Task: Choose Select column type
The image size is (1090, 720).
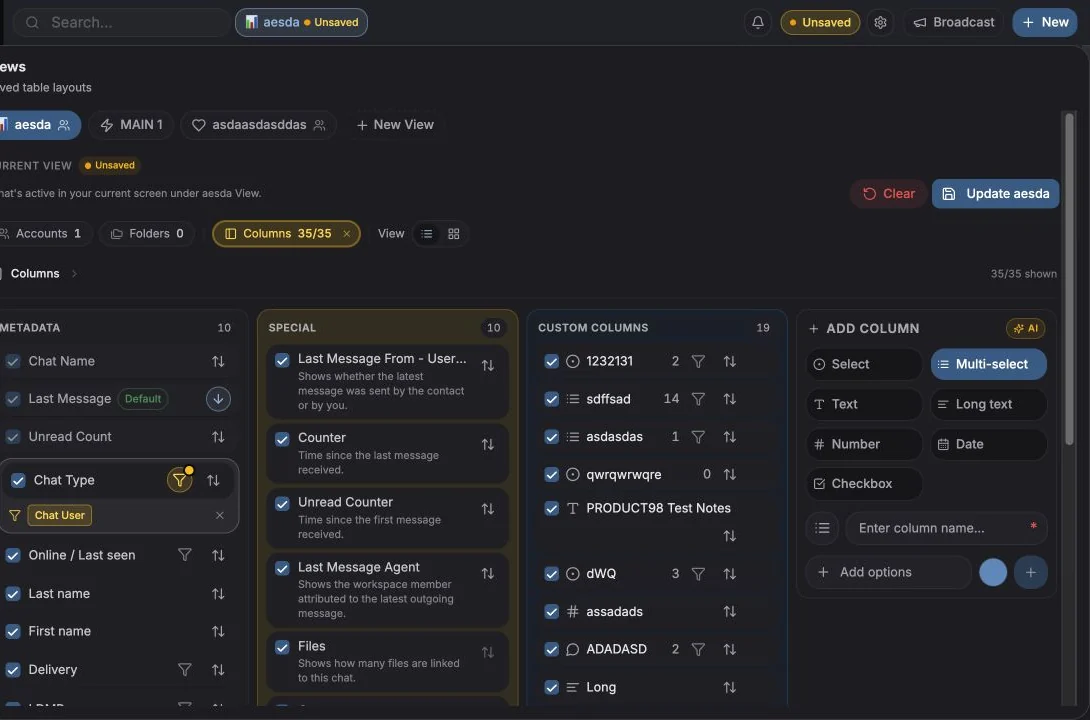Action: tap(864, 364)
